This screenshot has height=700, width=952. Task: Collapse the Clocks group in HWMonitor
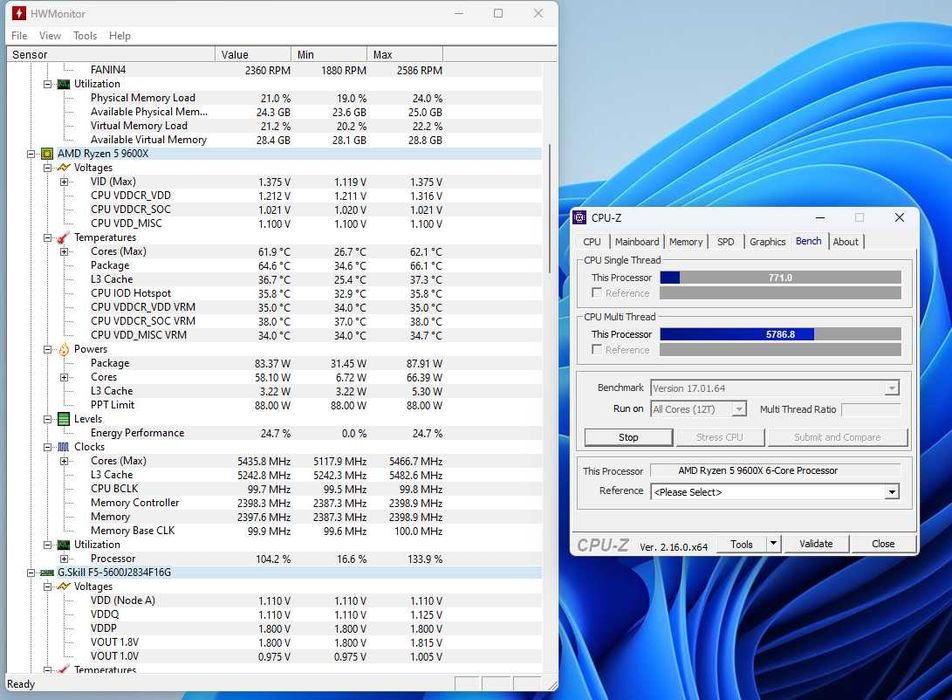pyautogui.click(x=47, y=447)
